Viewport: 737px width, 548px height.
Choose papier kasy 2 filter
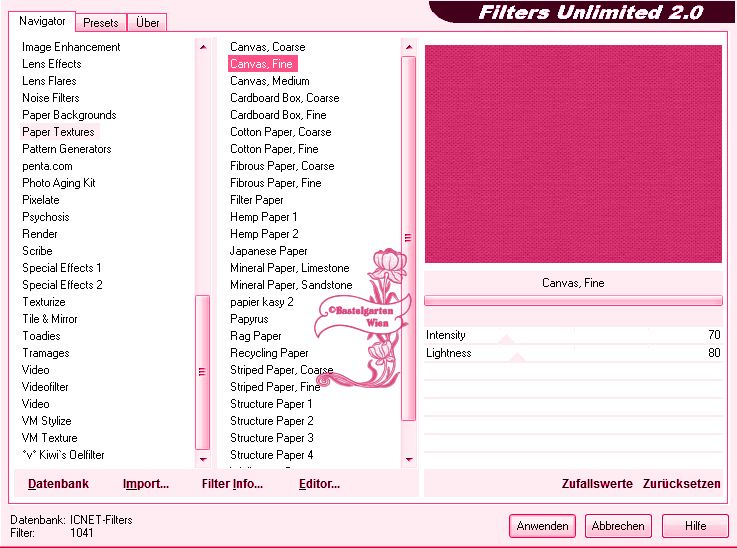(x=262, y=302)
